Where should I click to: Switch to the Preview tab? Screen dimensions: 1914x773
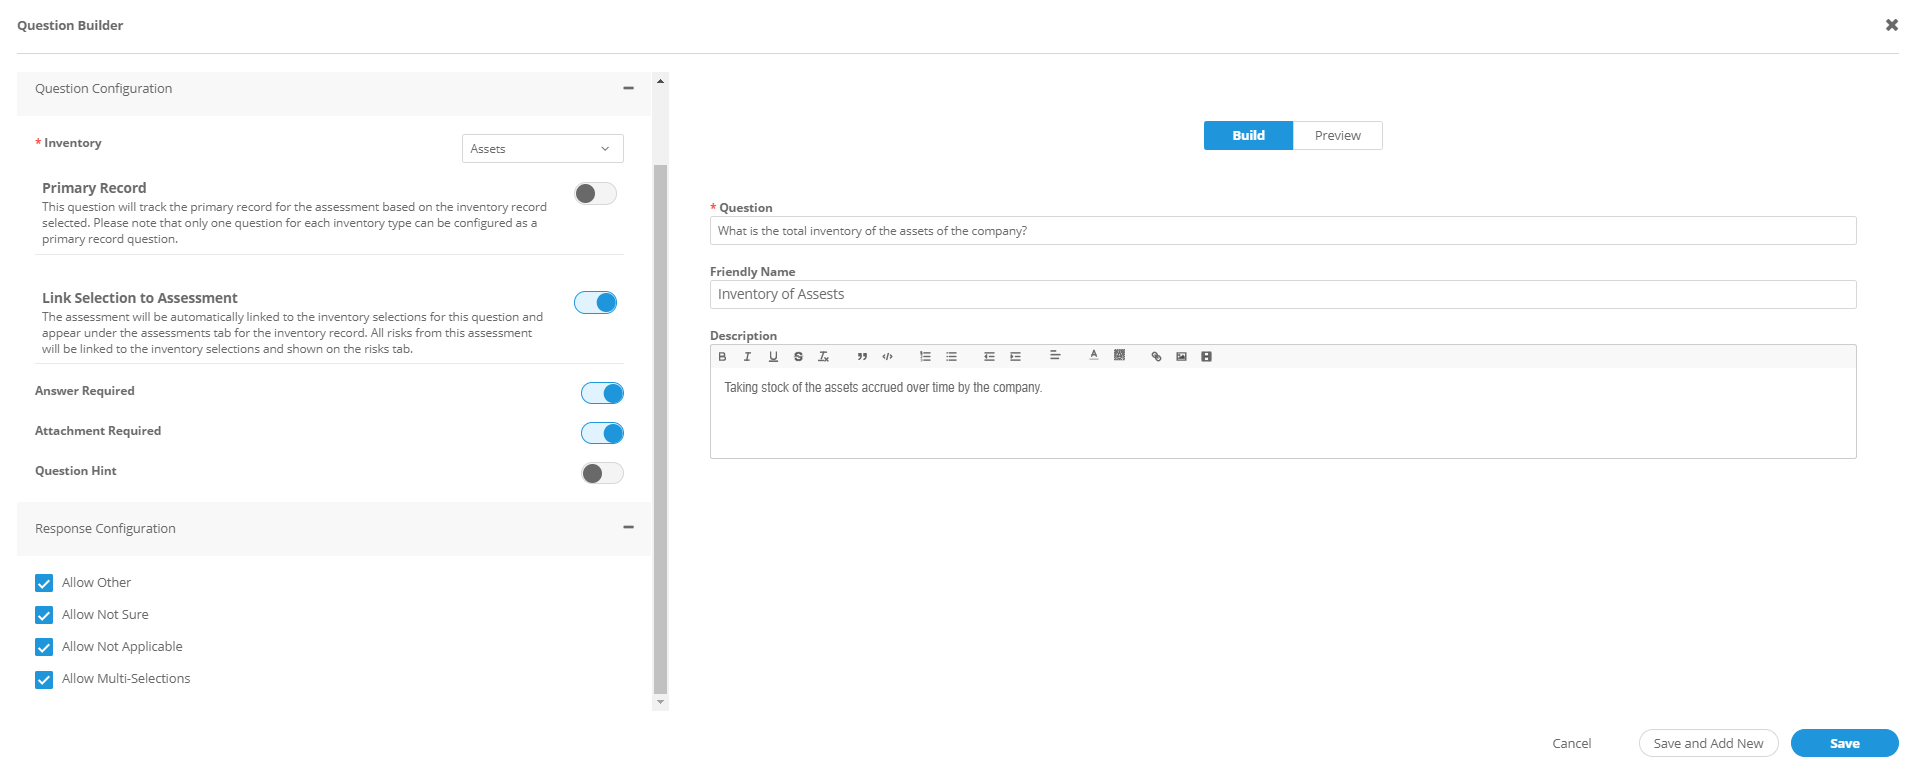(1337, 136)
